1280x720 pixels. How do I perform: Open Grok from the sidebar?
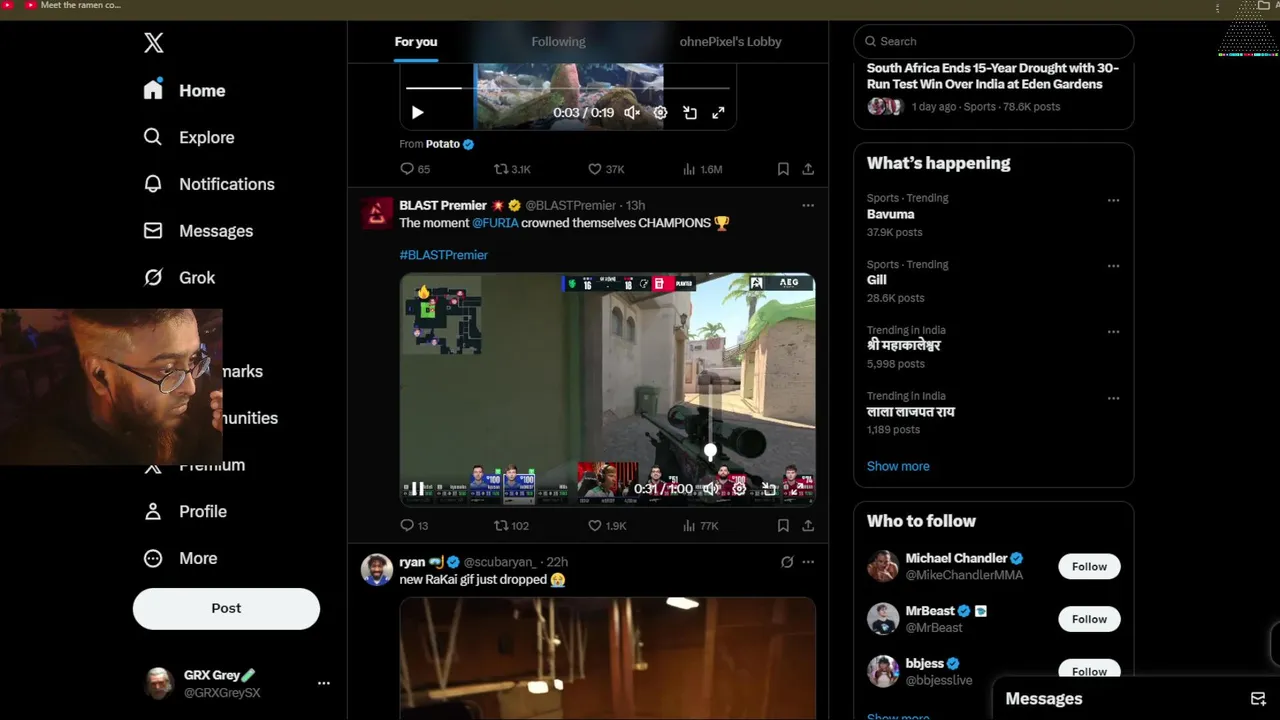179,278
